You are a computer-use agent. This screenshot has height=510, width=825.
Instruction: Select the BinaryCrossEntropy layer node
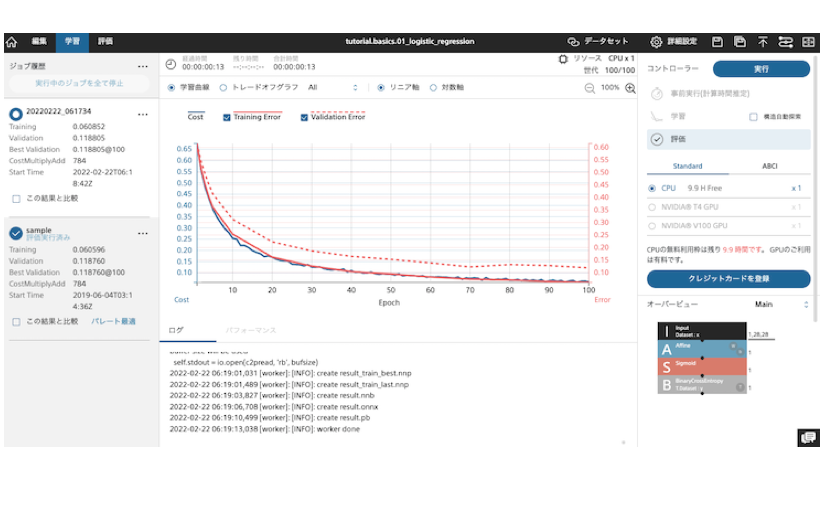point(702,384)
